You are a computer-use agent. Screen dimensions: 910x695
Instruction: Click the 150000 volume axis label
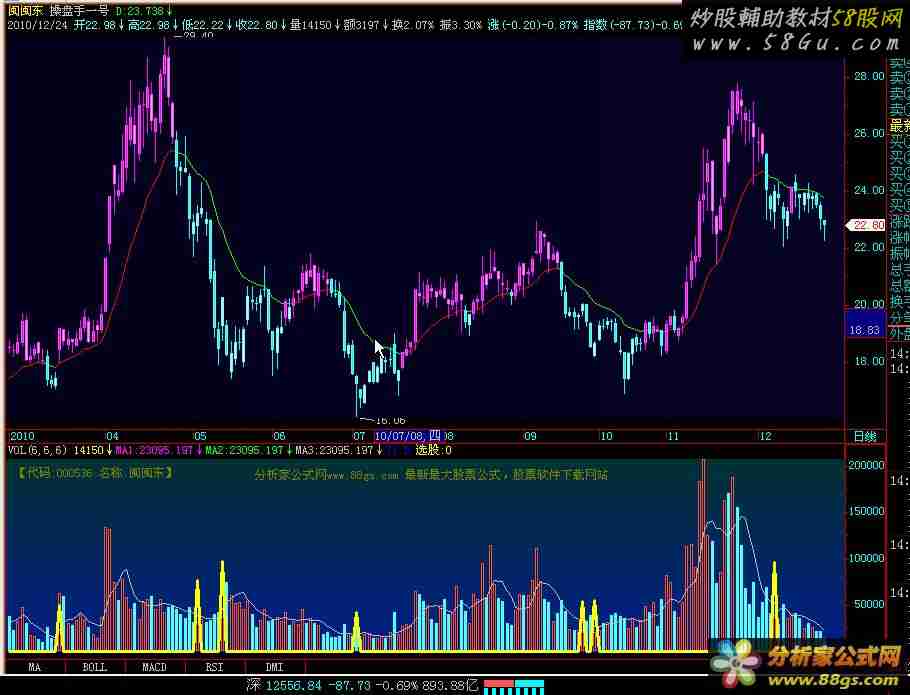tap(866, 511)
